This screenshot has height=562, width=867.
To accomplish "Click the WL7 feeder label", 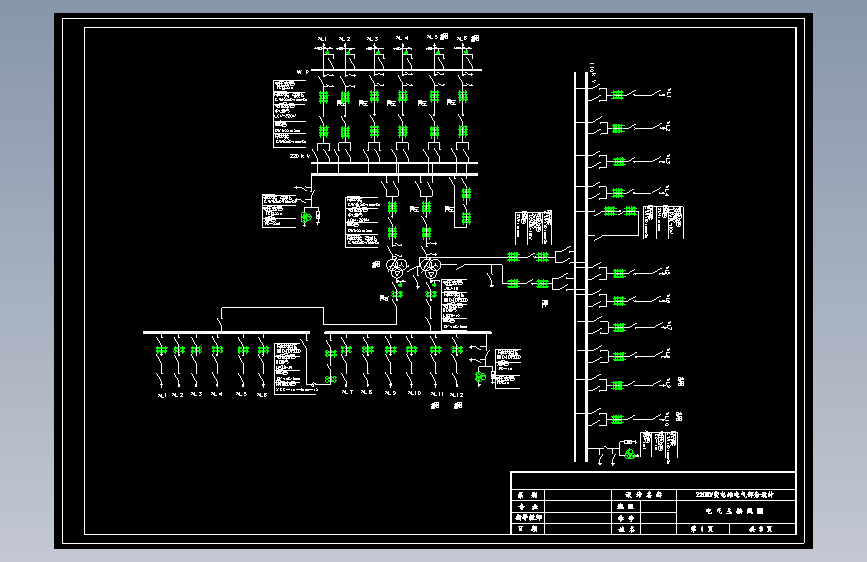I will point(347,392).
